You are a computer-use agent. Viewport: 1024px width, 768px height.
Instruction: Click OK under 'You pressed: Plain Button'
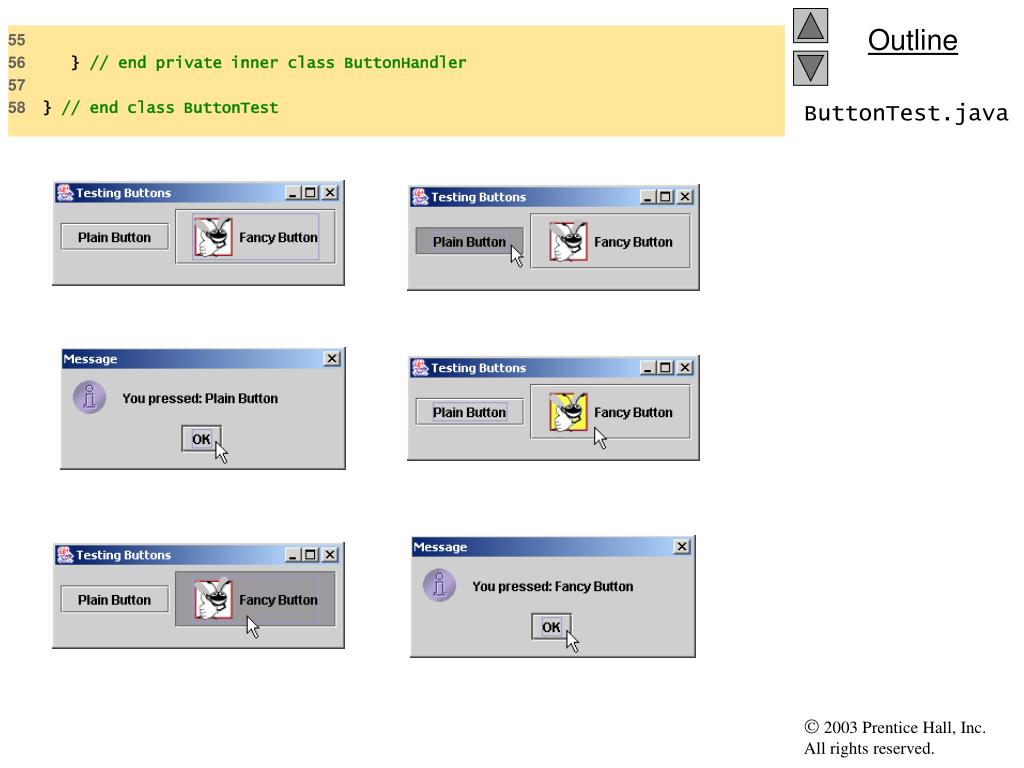point(201,439)
